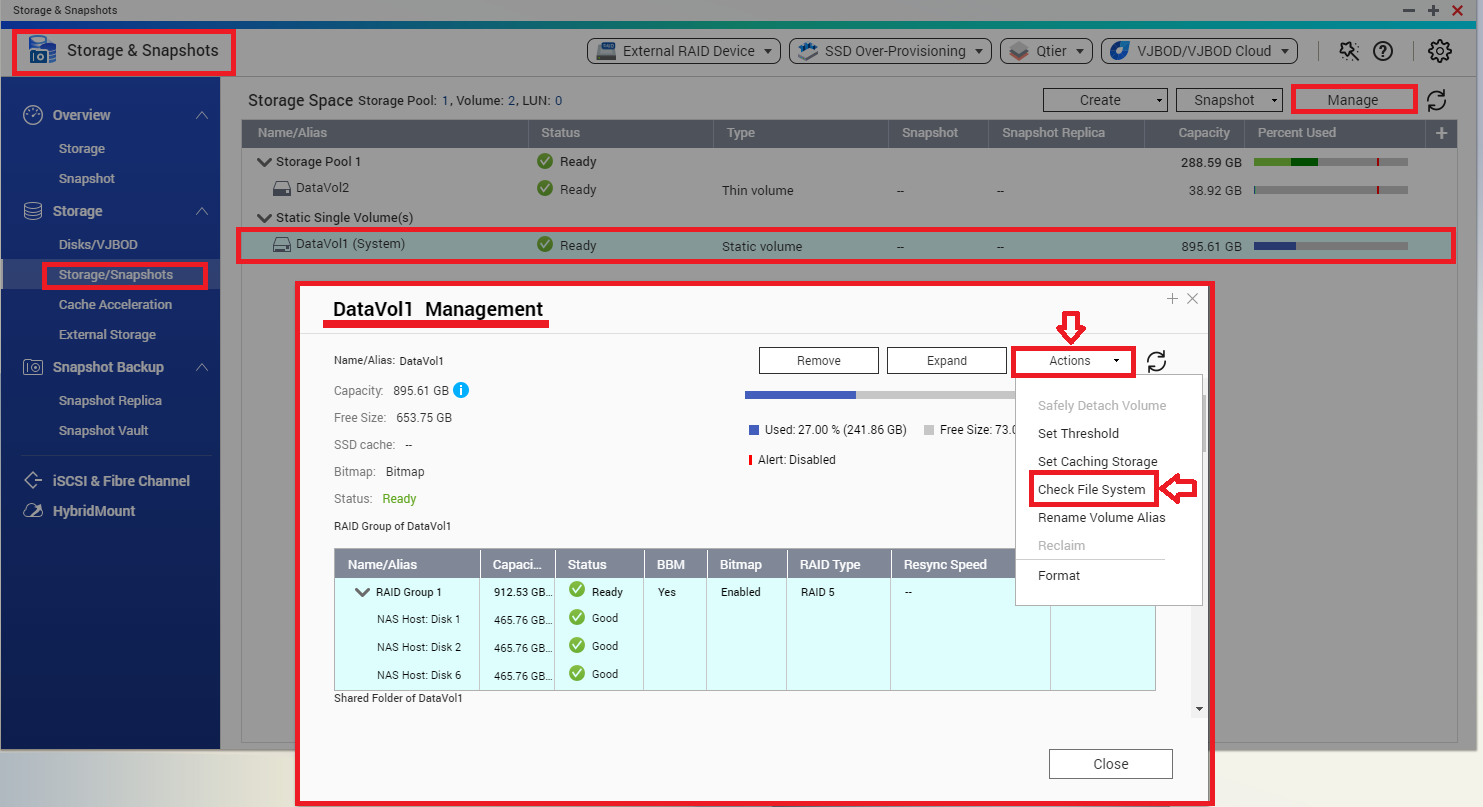Click refresh icon beside Actions in DataVol1 dialog

(x=1156, y=361)
